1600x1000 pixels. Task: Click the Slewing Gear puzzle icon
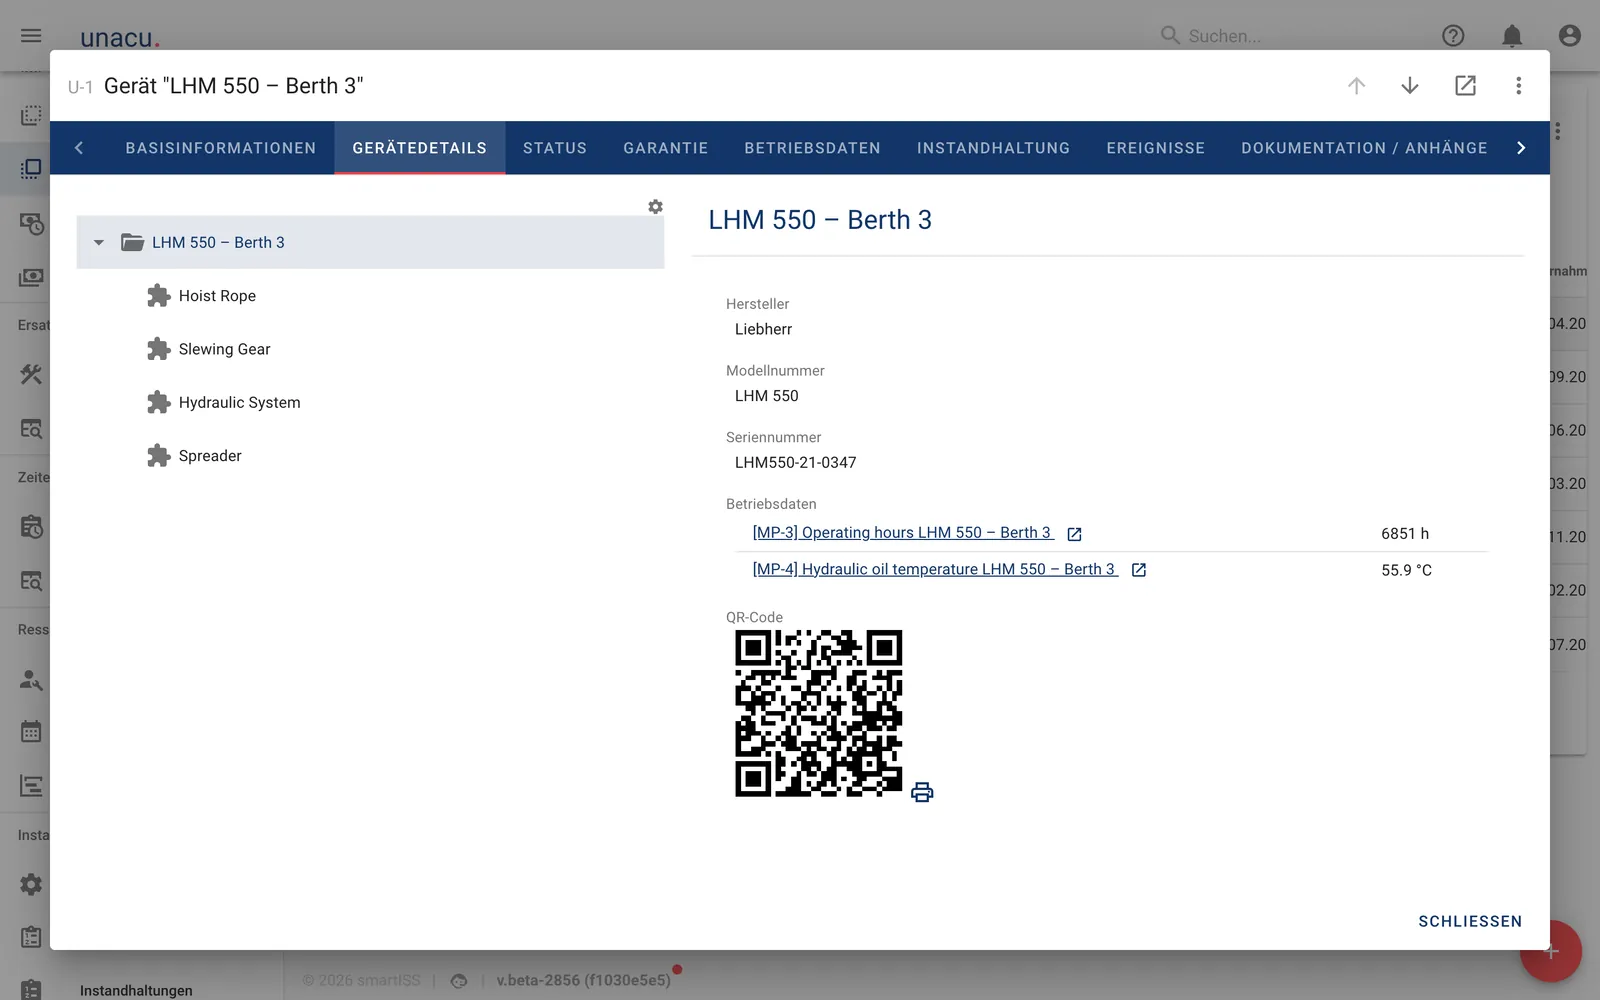158,349
